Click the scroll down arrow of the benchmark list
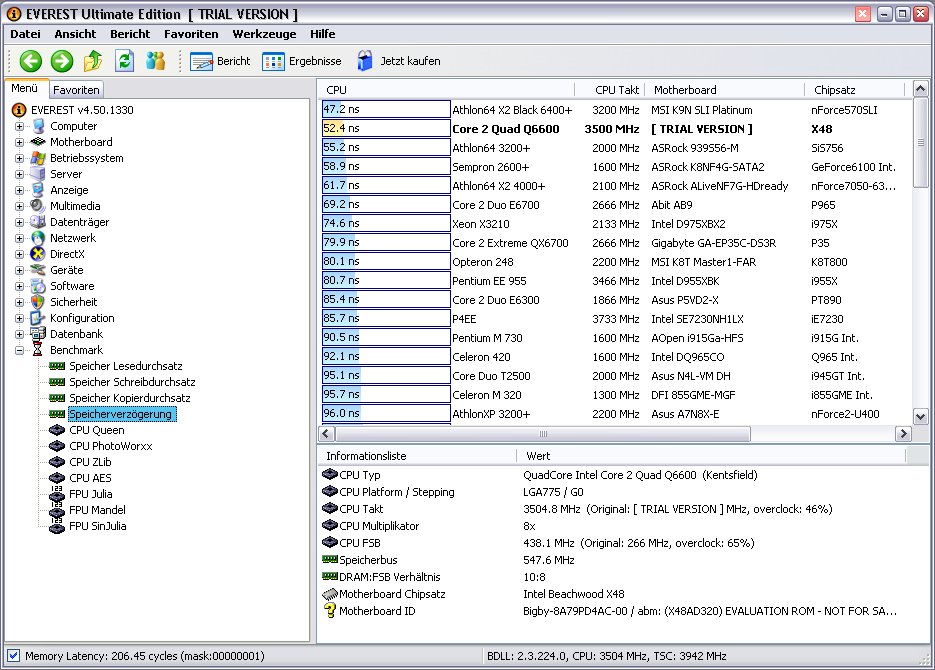The image size is (935, 670). click(920, 417)
